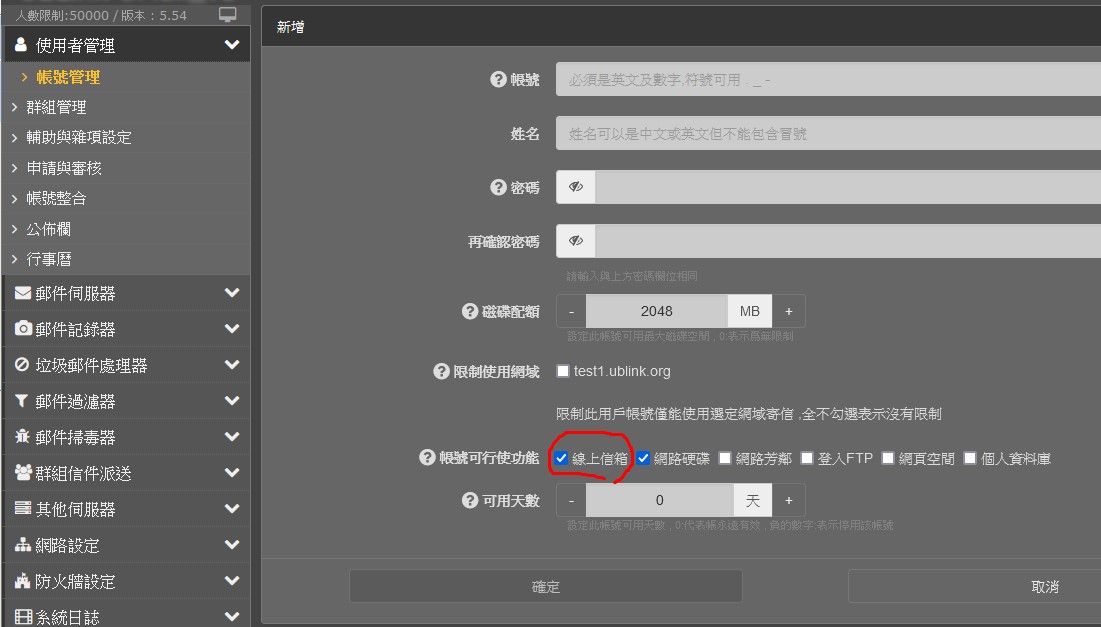This screenshot has height=627, width=1101.
Task: Click the help icon beside 可用天數
Action: (469, 500)
